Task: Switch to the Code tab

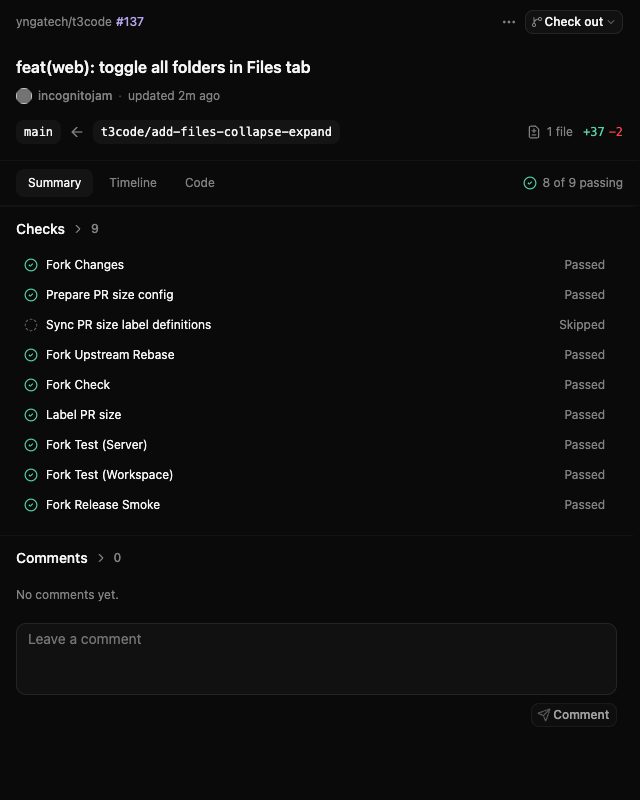Action: (x=200, y=183)
